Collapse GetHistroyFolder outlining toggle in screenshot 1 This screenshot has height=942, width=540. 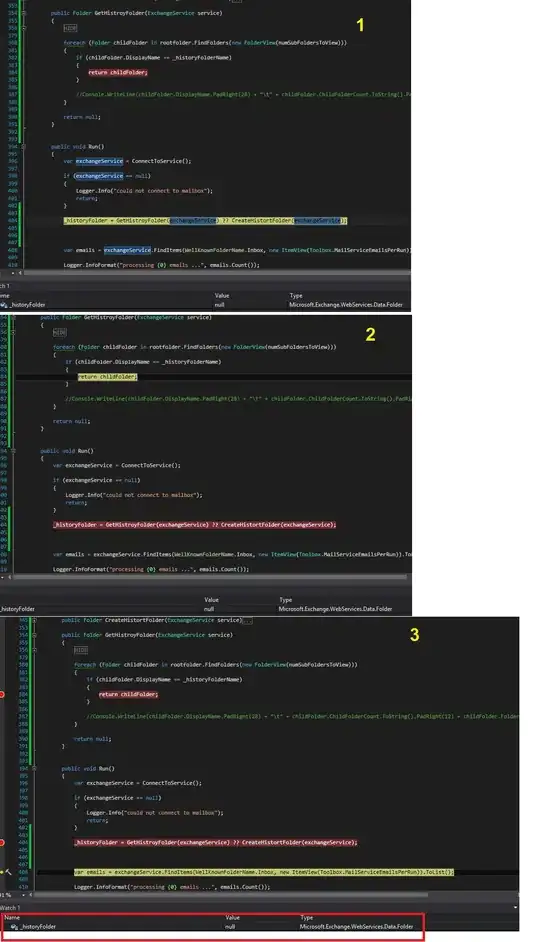tap(24, 13)
